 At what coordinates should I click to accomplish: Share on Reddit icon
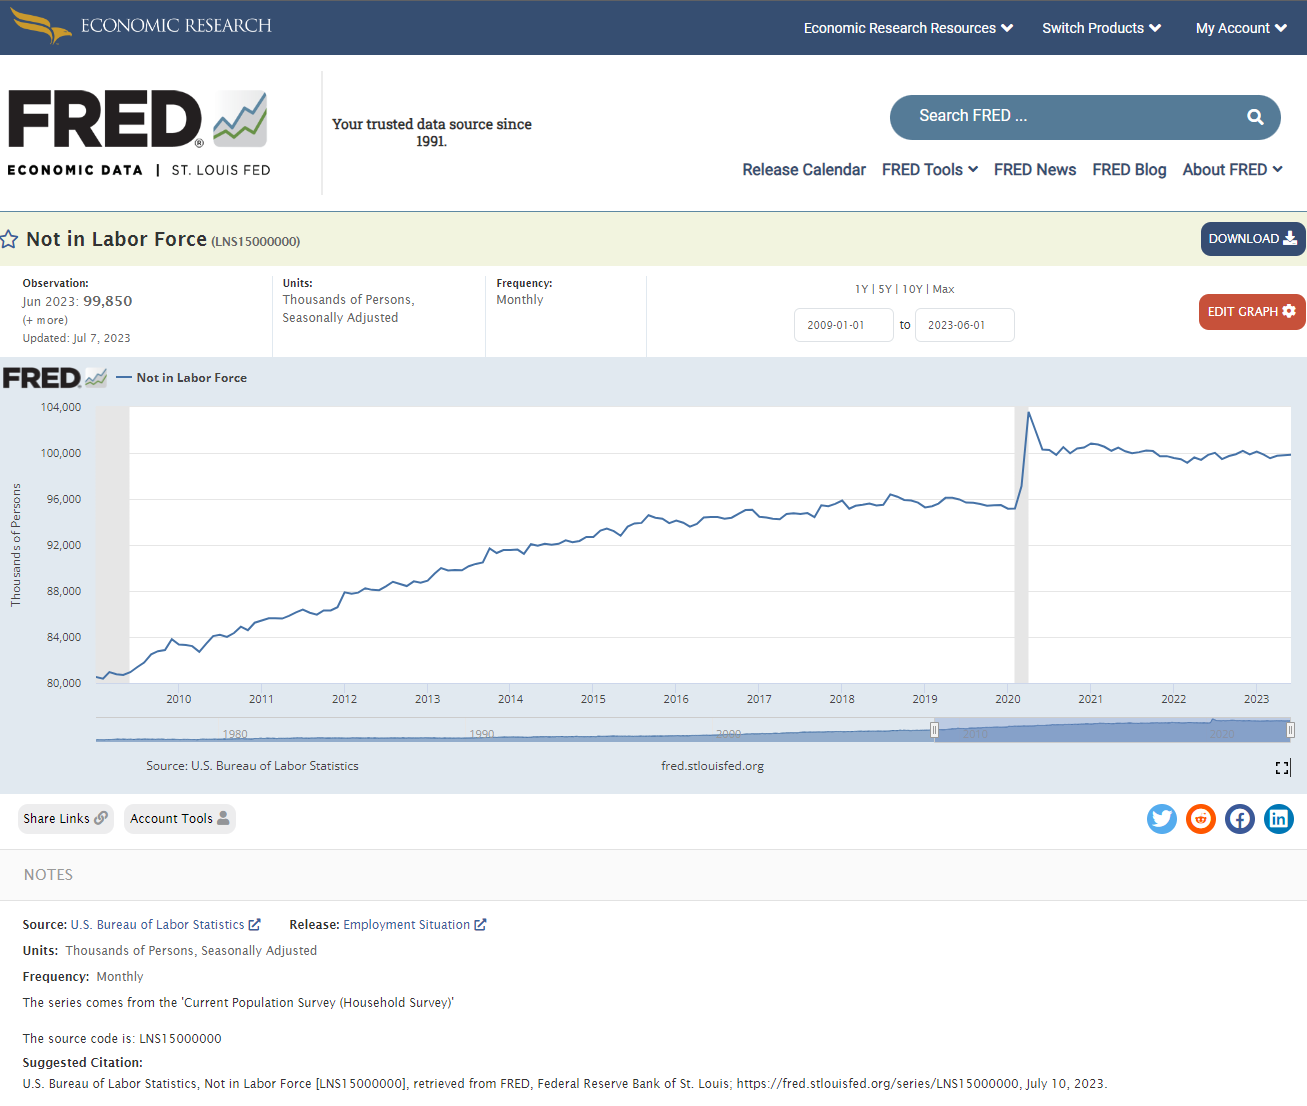click(x=1201, y=819)
